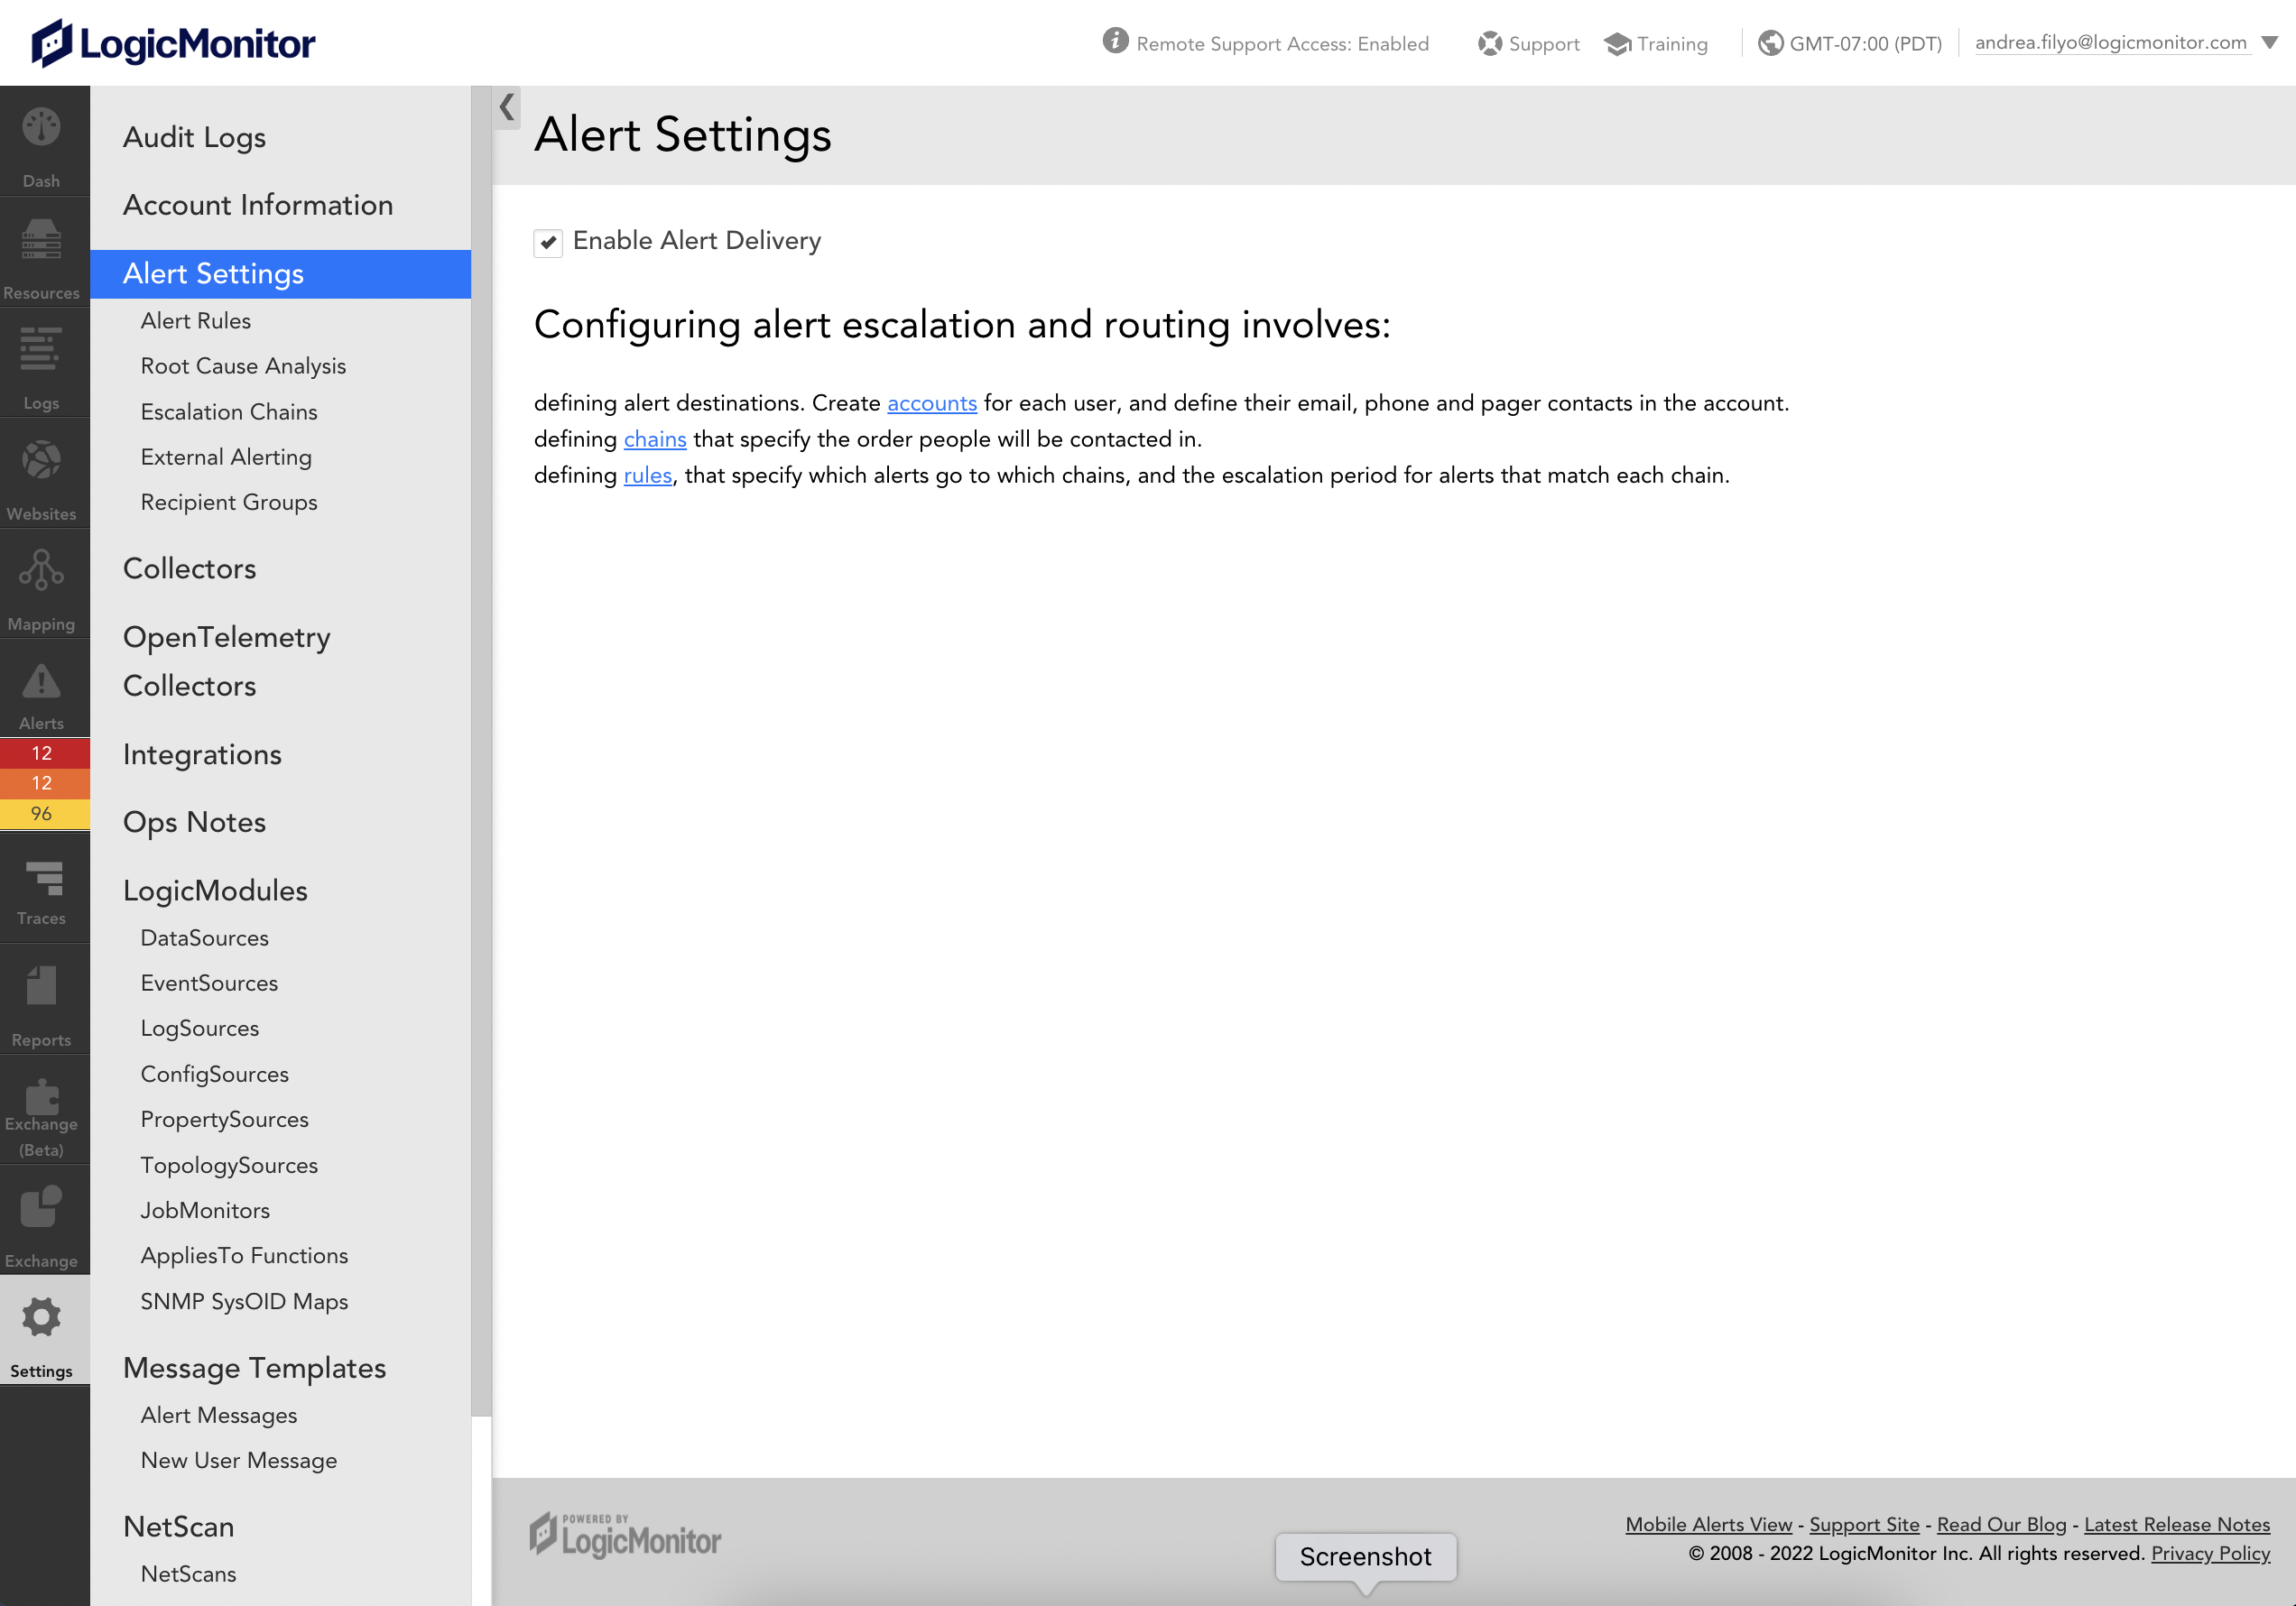Follow the chains hyperlink
This screenshot has width=2296, height=1606.
pos(655,439)
